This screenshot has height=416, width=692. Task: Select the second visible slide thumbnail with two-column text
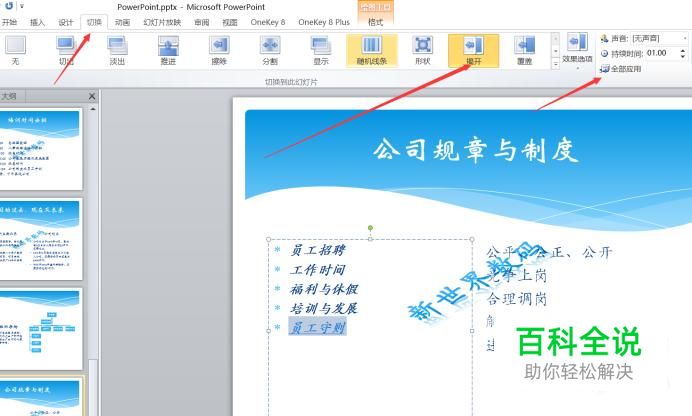40,239
